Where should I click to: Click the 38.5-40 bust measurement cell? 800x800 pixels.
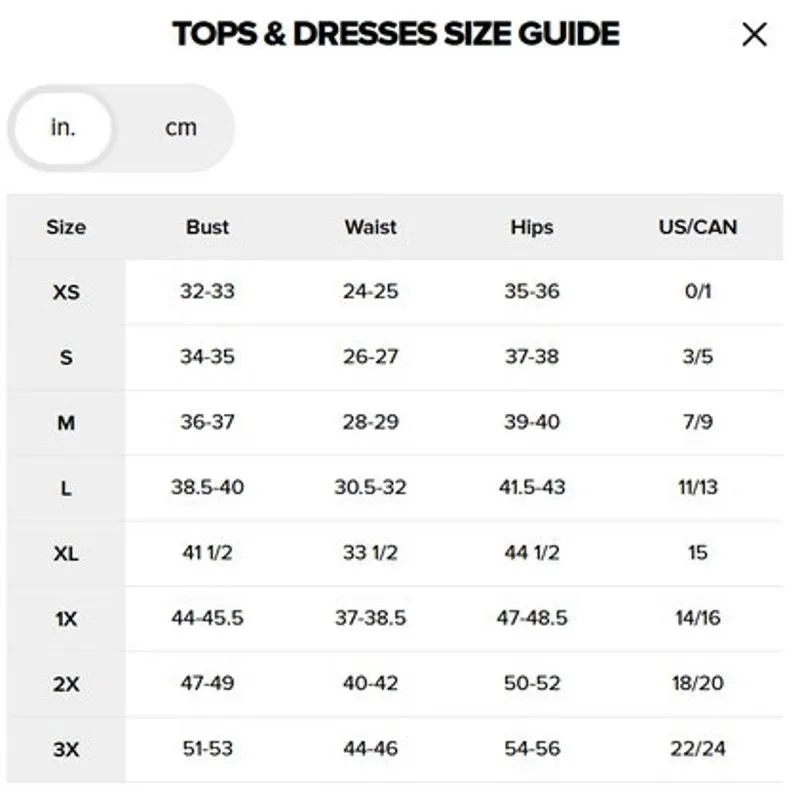[x=207, y=487]
